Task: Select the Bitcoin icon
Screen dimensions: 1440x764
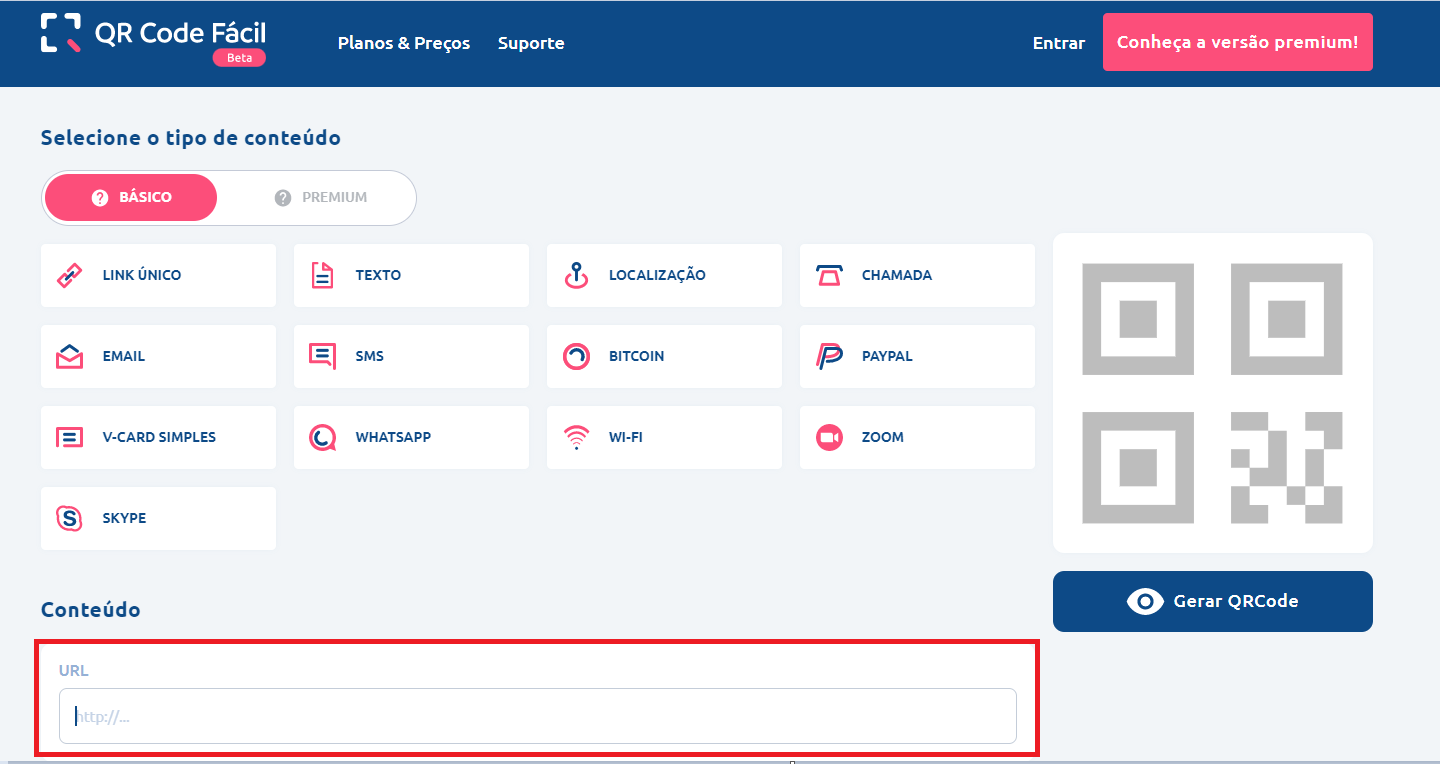Action: click(575, 357)
